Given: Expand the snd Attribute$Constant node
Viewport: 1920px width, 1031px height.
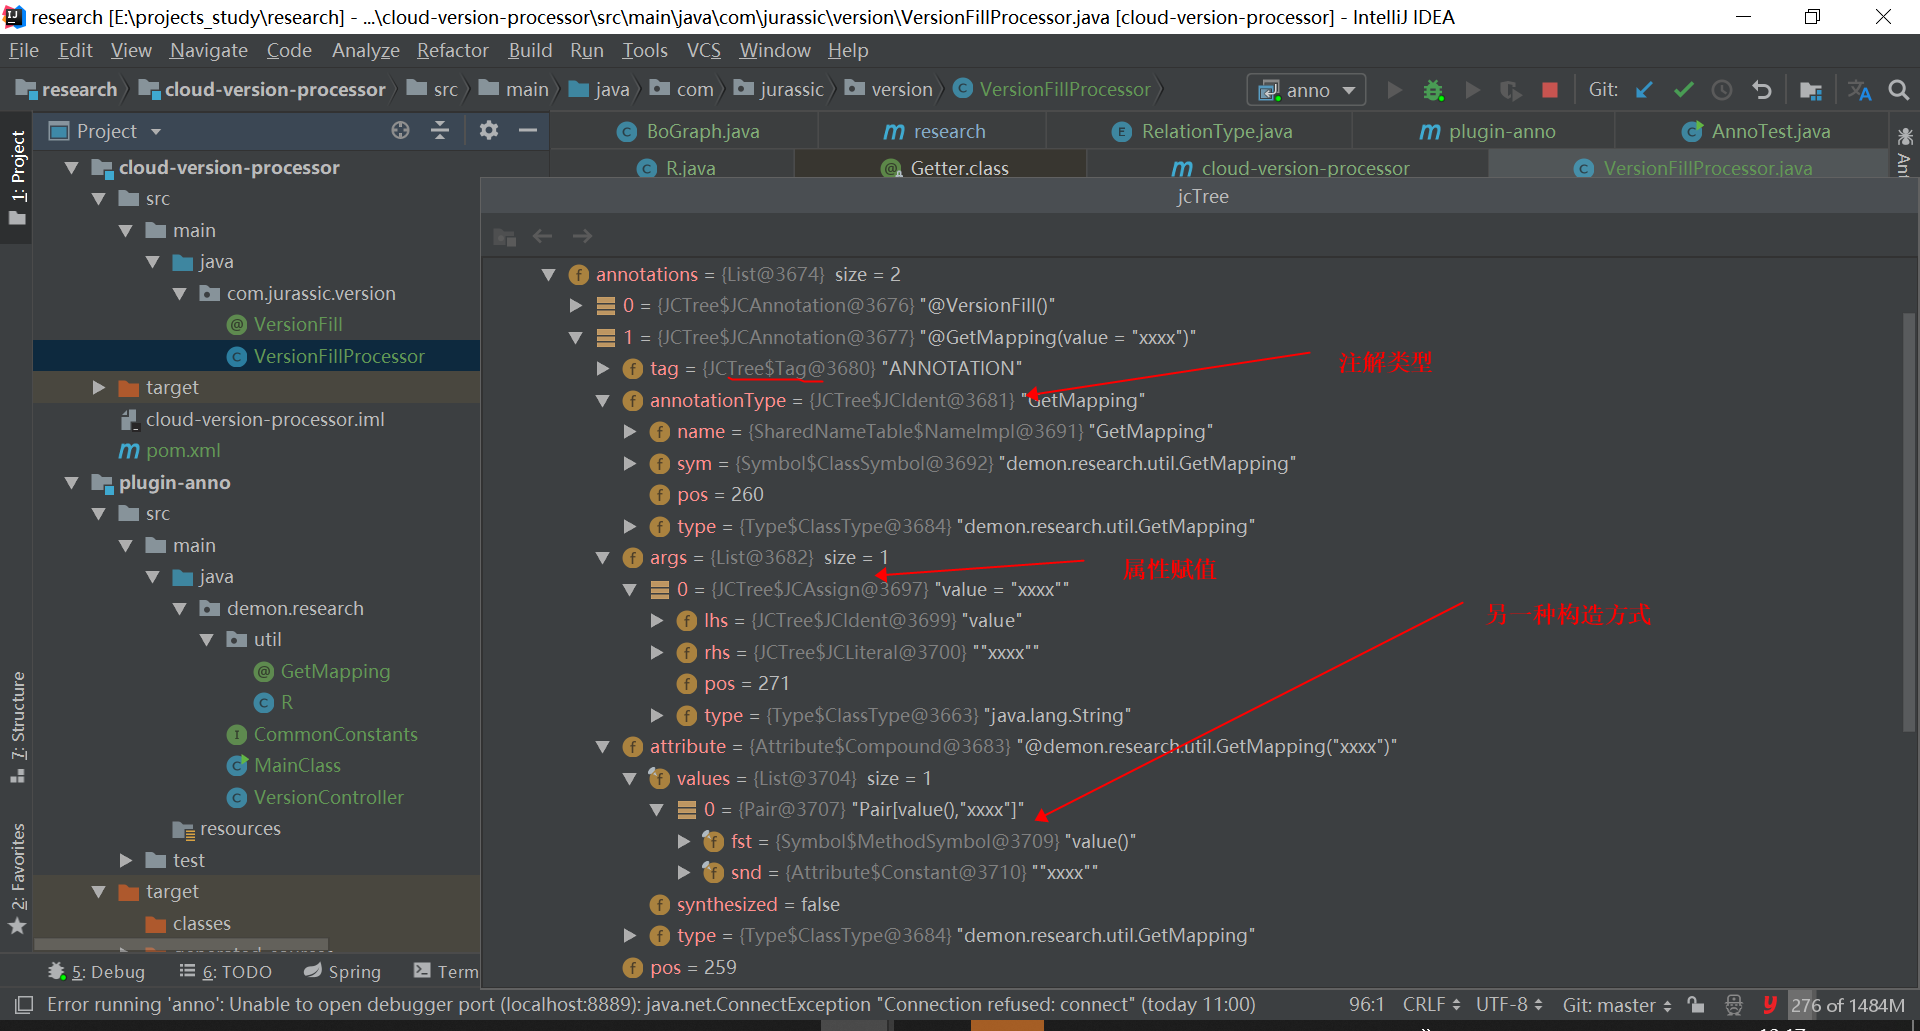Looking at the screenshot, I should 683,872.
